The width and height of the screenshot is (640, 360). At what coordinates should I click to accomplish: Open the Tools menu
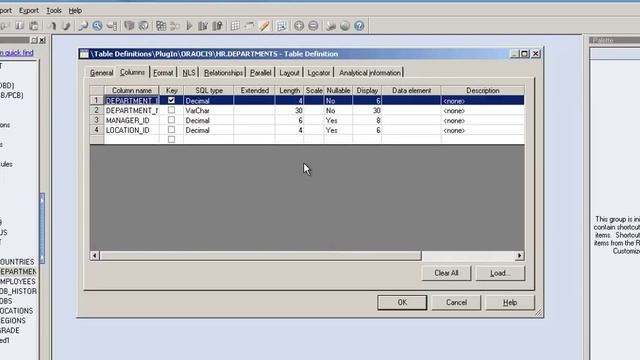pyautogui.click(x=54, y=10)
